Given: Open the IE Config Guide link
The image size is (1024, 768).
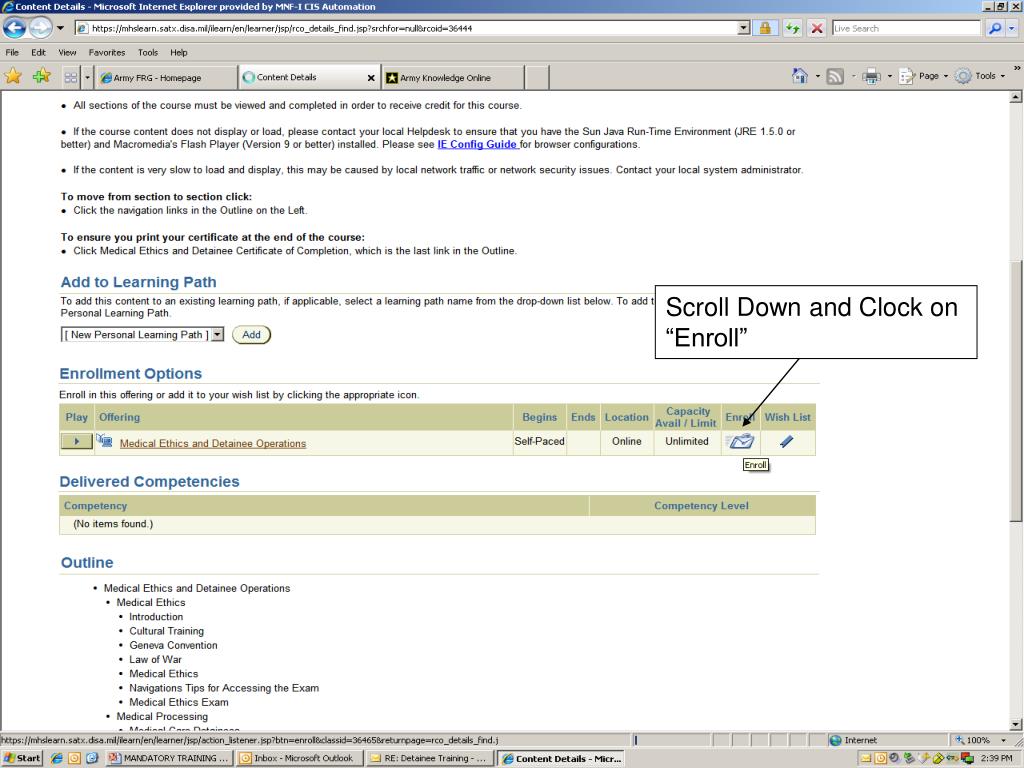Looking at the screenshot, I should pos(477,144).
